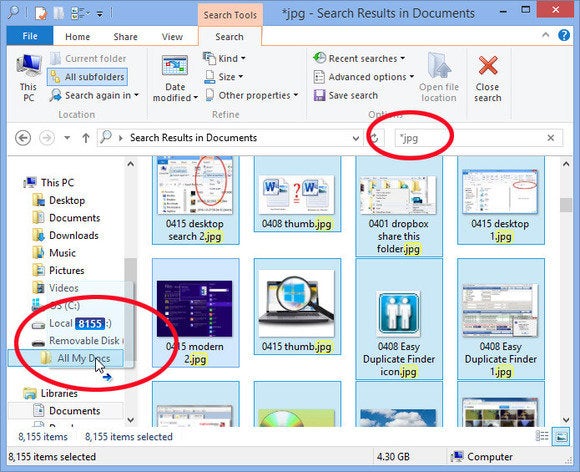The width and height of the screenshot is (580, 472).
Task: Expand the address bar history dropdown
Action: [356, 138]
